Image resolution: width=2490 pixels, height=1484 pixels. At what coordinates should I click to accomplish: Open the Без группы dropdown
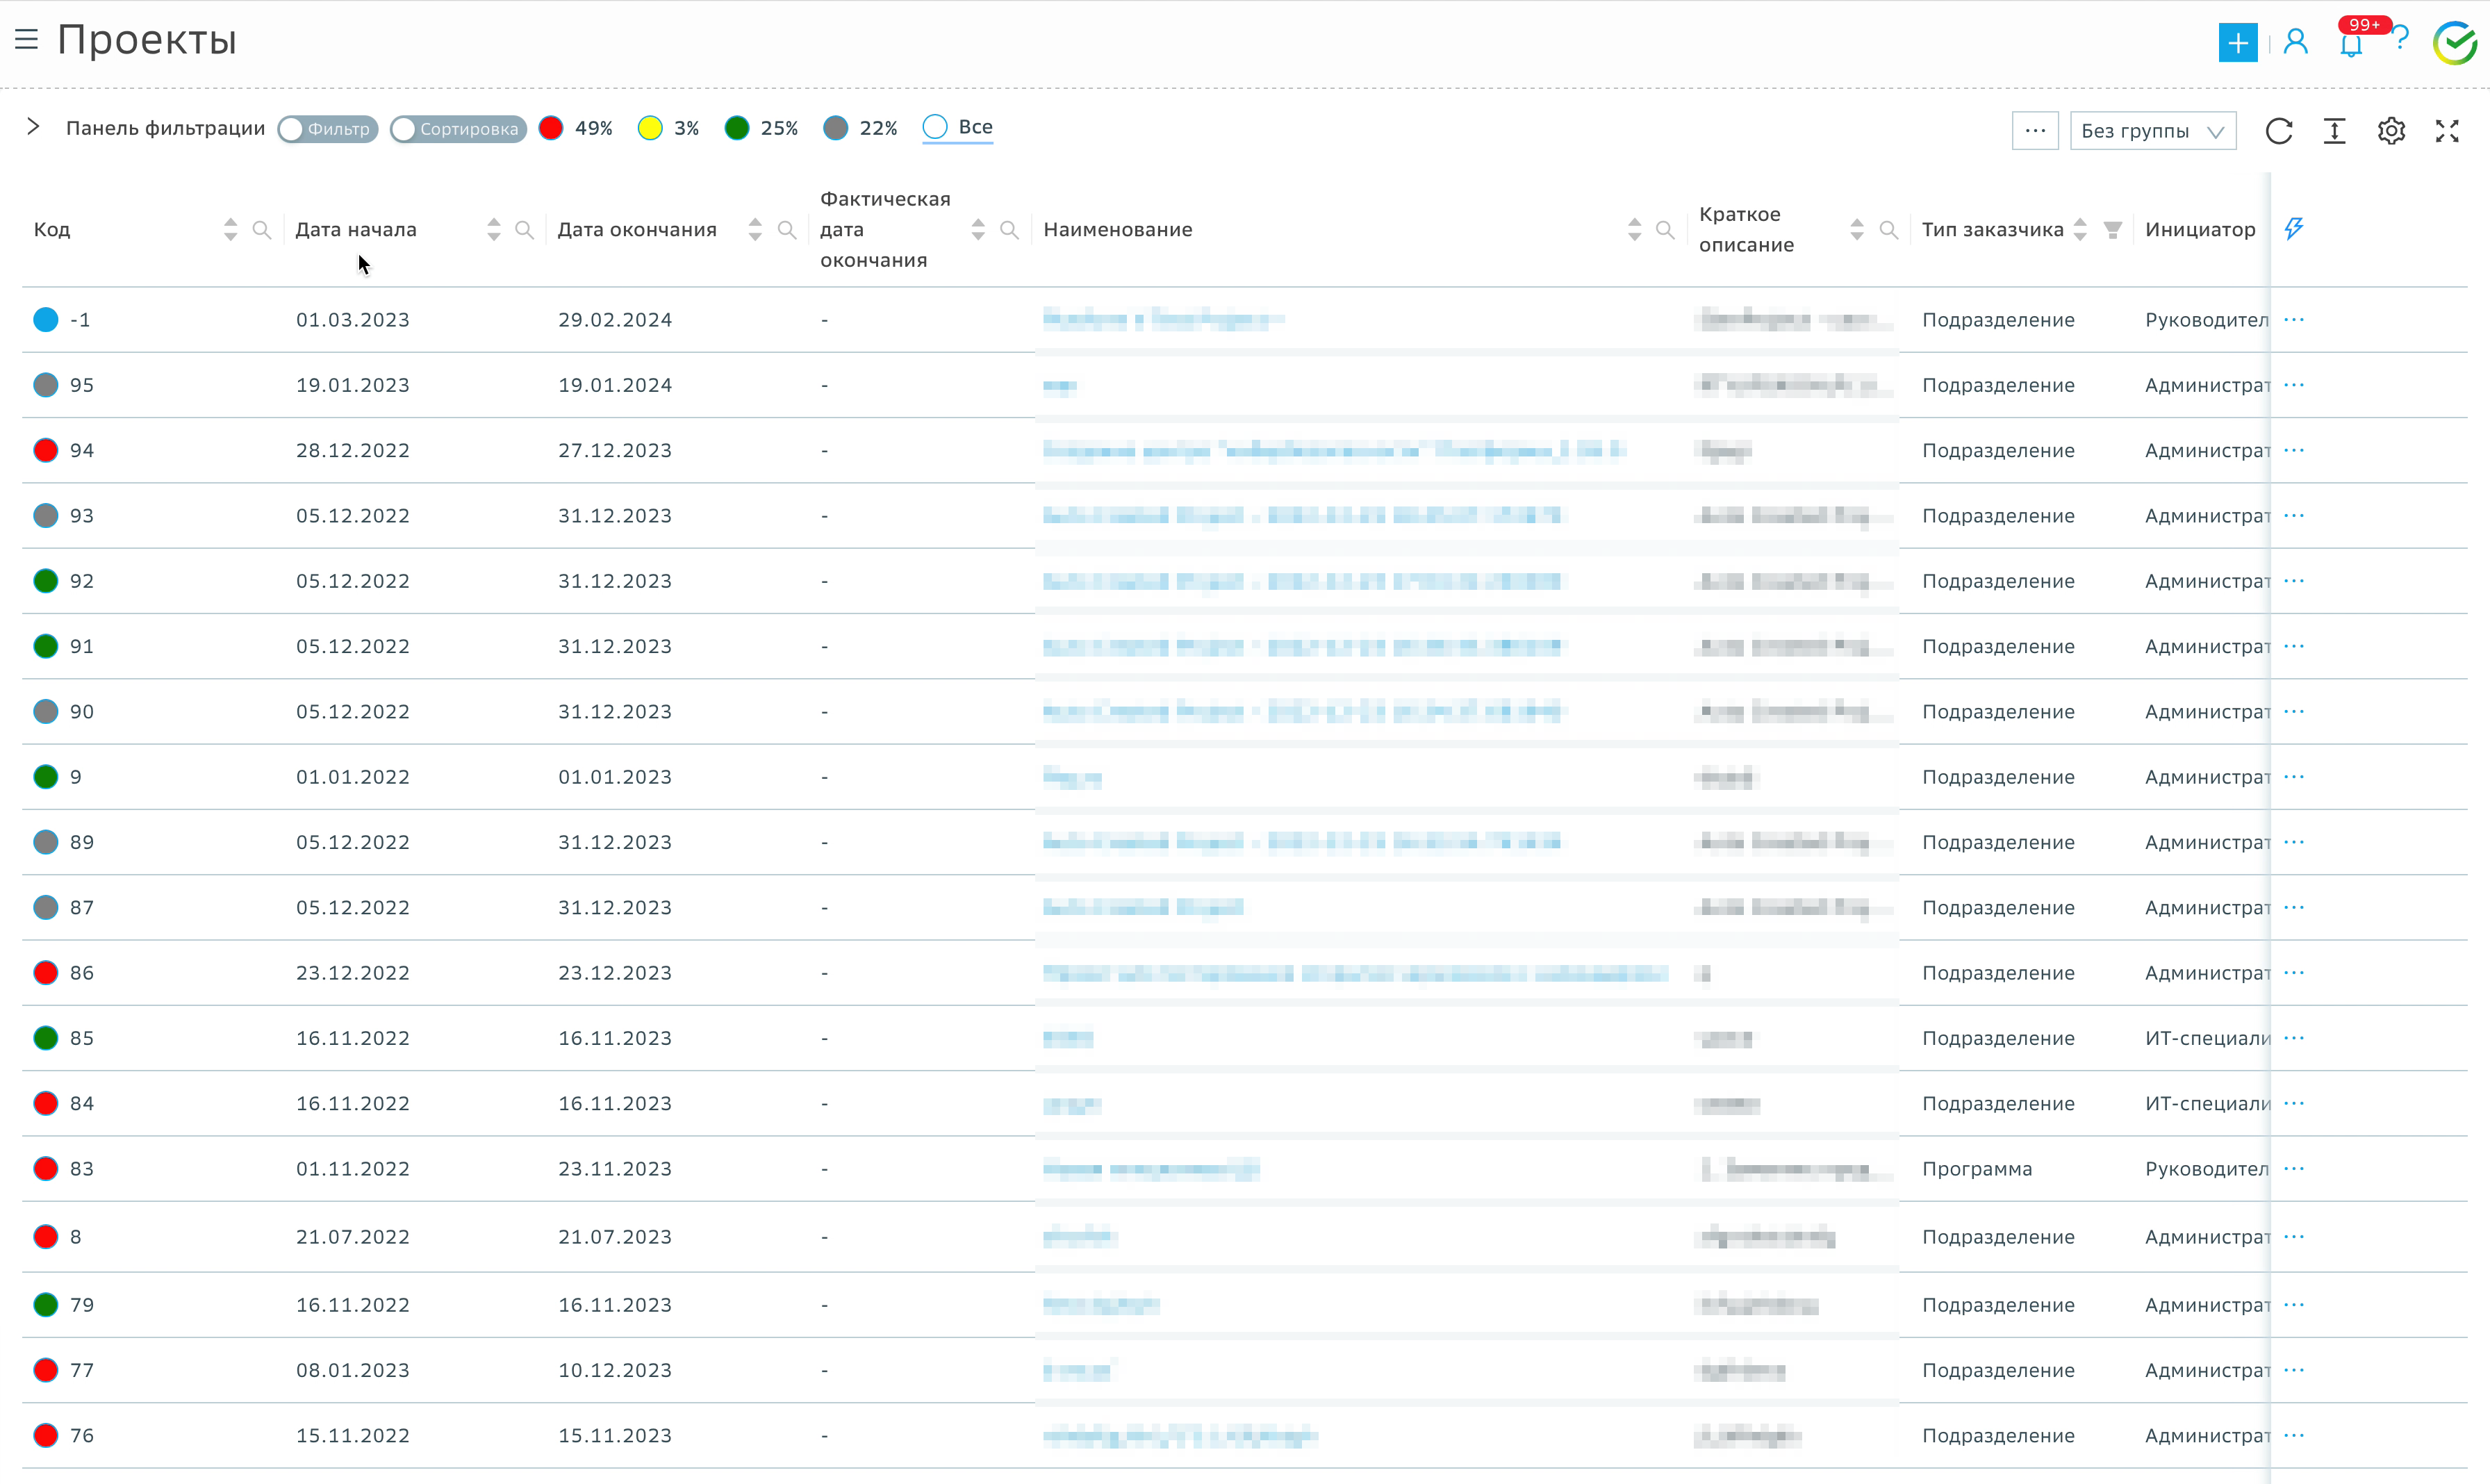click(x=2152, y=131)
